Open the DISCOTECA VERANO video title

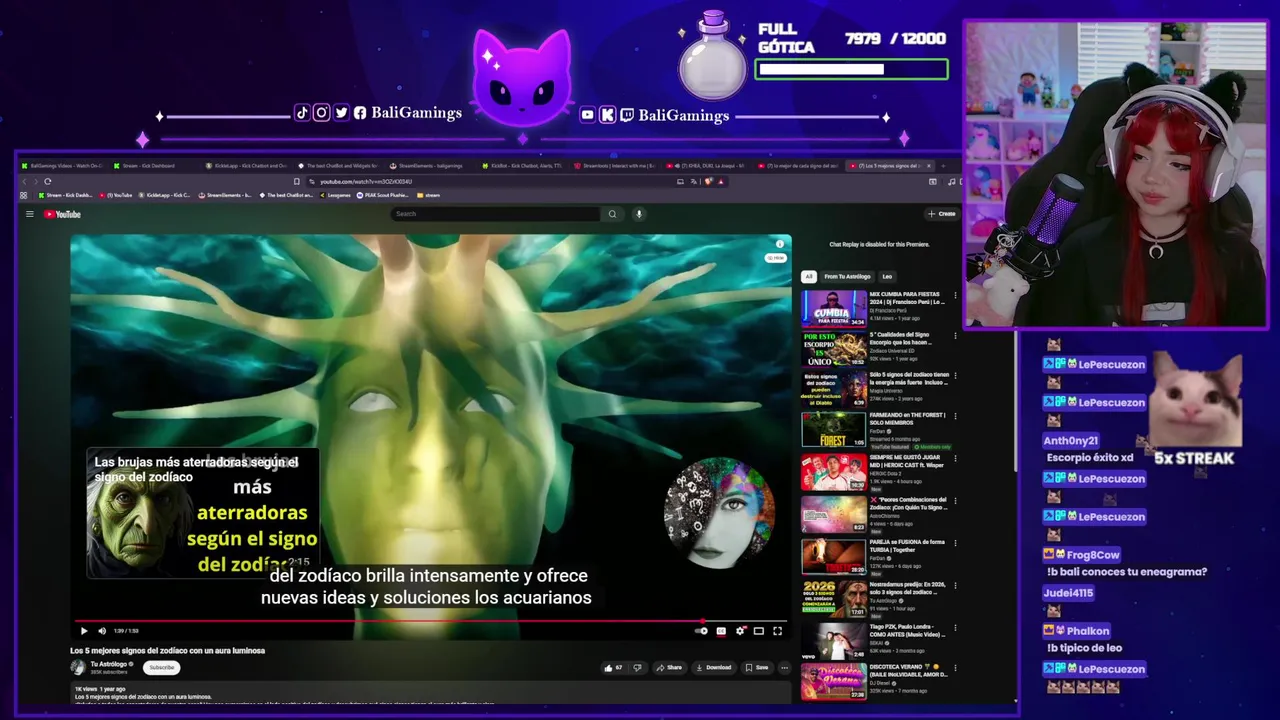908,670
